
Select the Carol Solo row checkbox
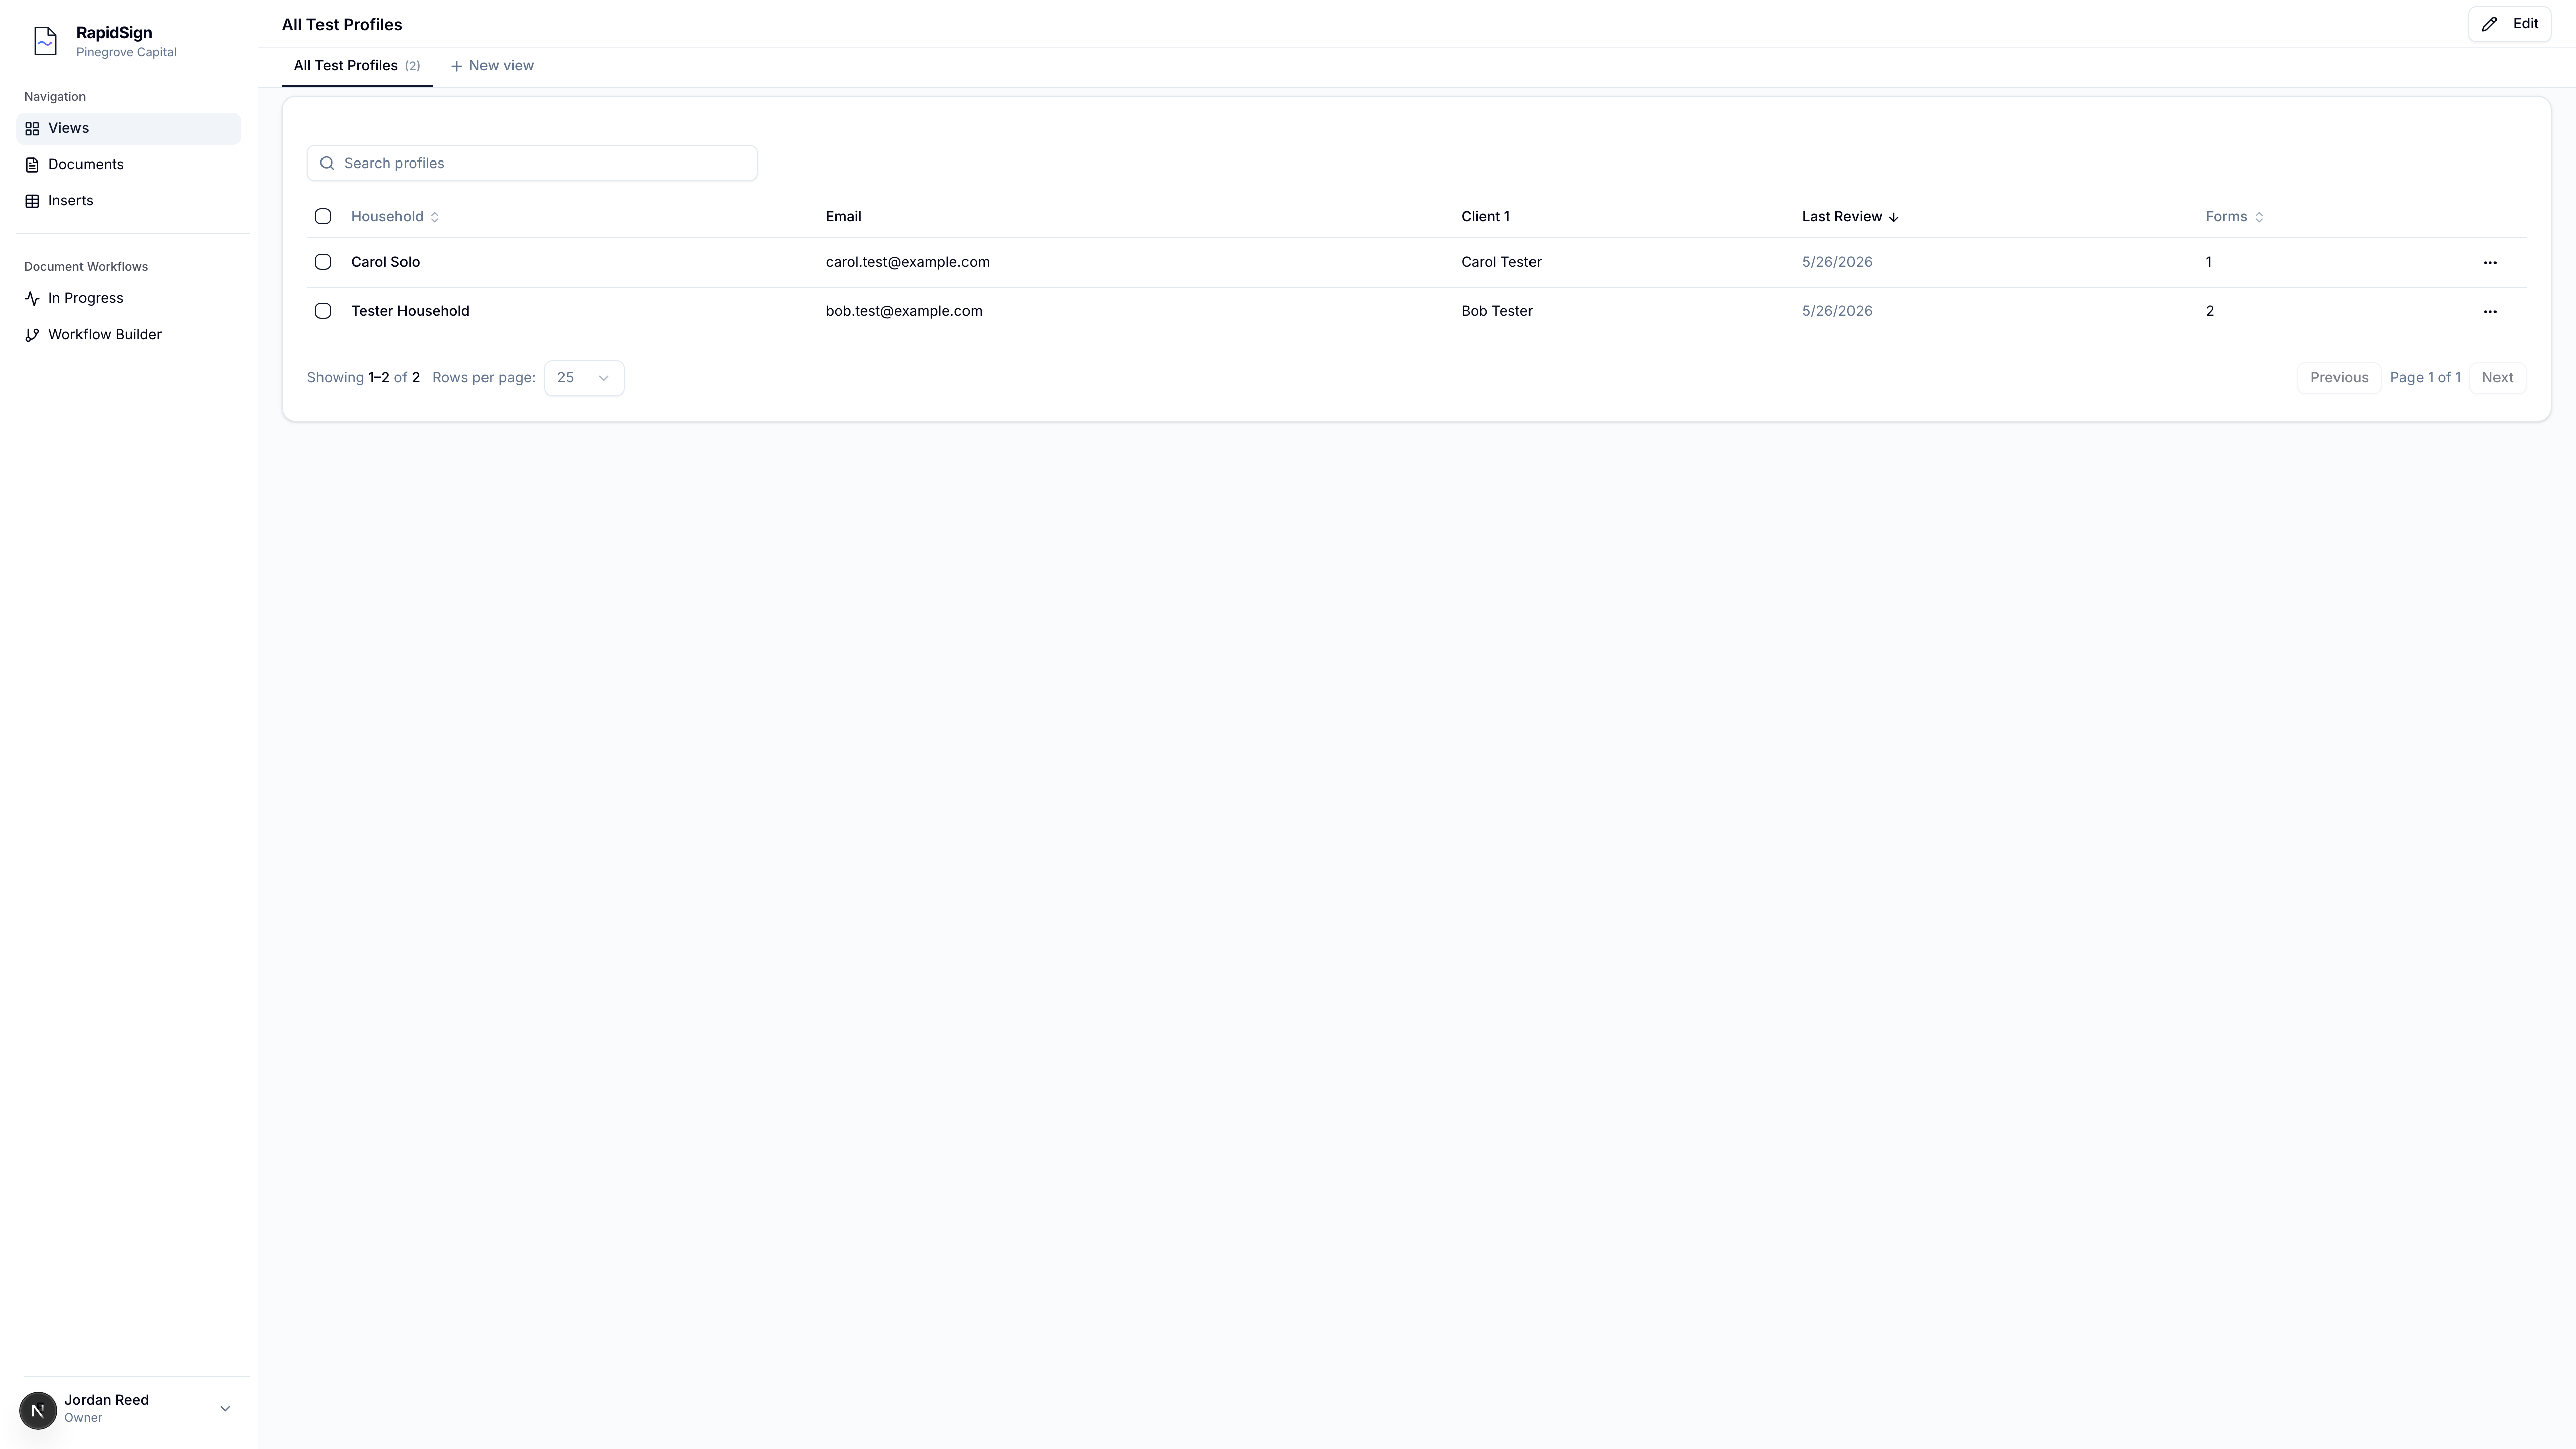coord(323,262)
